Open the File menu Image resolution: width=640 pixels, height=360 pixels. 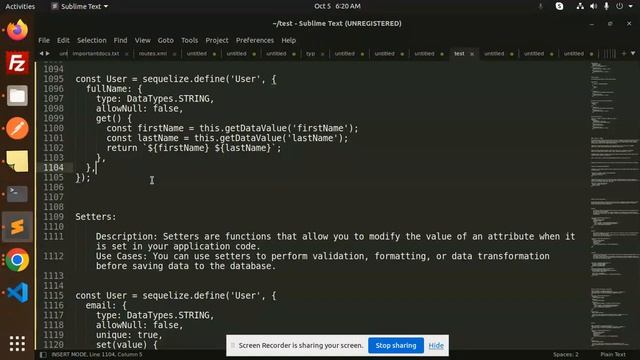coord(44,40)
